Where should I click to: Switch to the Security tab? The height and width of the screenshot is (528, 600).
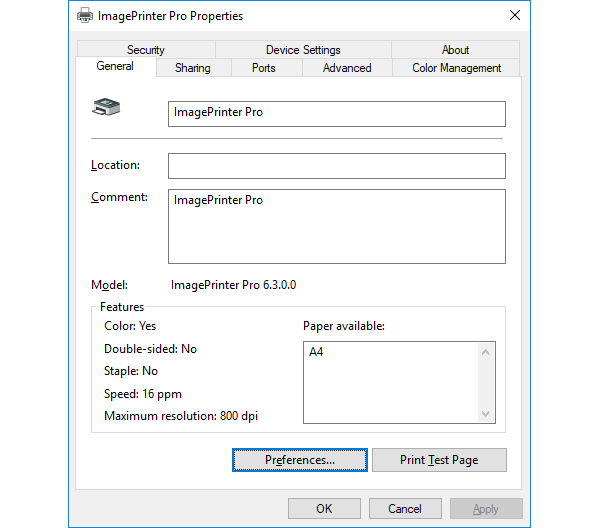pyautogui.click(x=146, y=50)
